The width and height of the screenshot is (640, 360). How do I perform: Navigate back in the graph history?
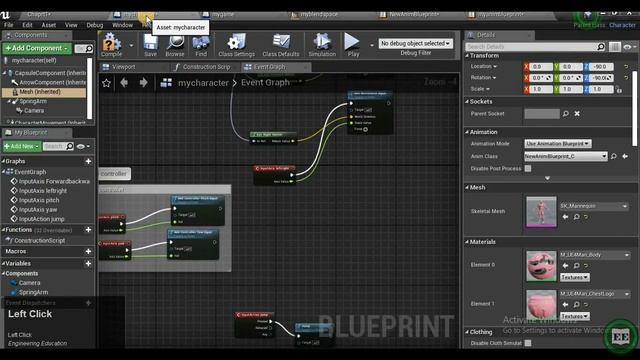point(124,83)
